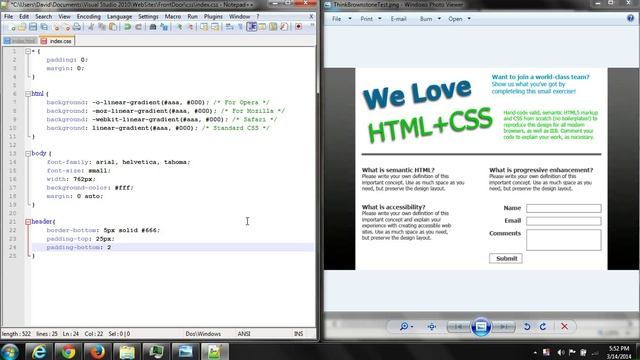
Task: Switch to the blurred first document tab
Action: [x=20, y=41]
